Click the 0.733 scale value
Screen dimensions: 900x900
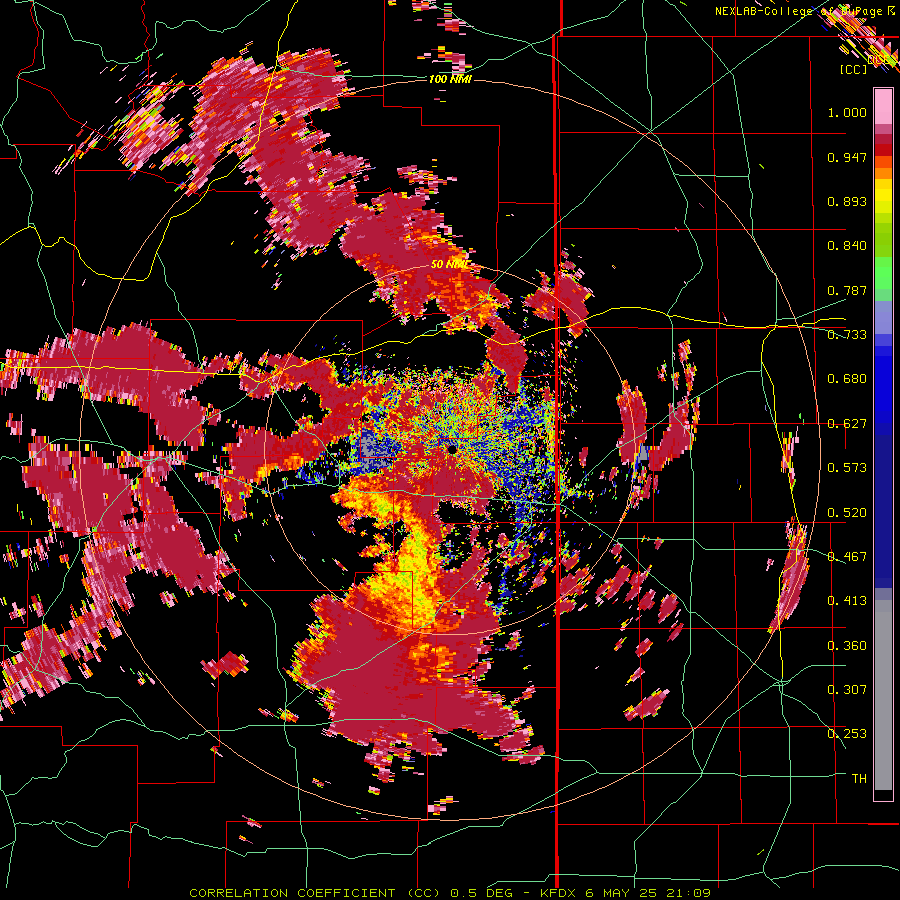click(x=847, y=335)
